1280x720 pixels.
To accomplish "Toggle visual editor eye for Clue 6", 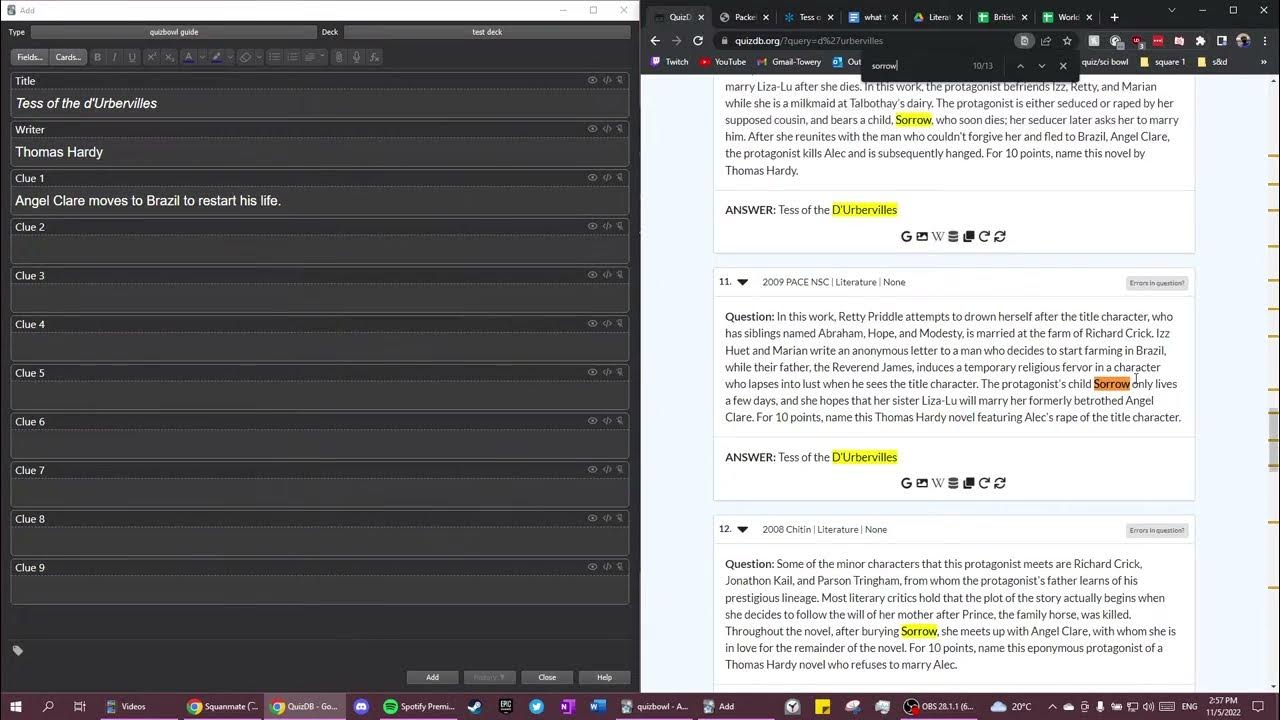I will pyautogui.click(x=592, y=421).
